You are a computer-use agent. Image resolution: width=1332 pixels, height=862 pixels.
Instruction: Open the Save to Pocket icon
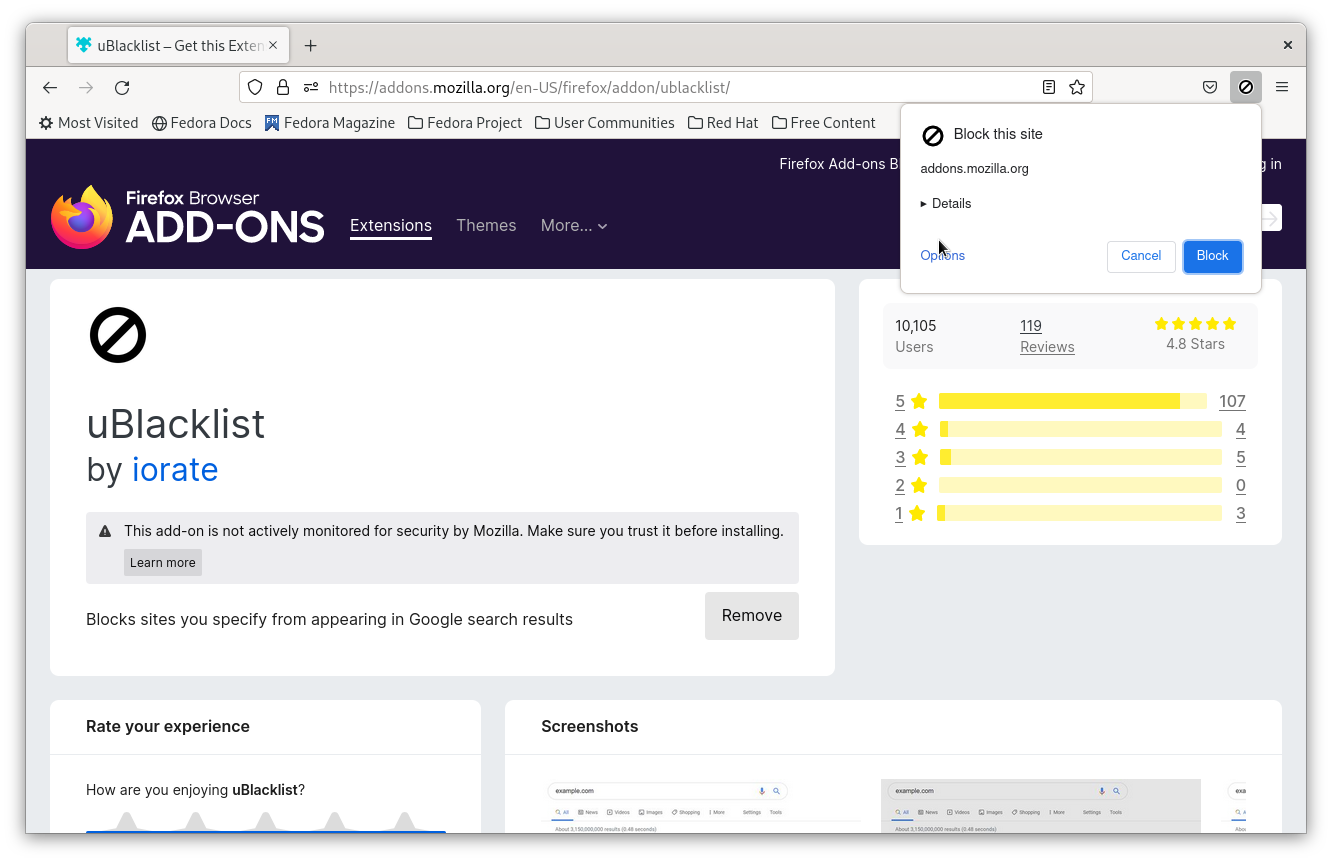[1210, 87]
